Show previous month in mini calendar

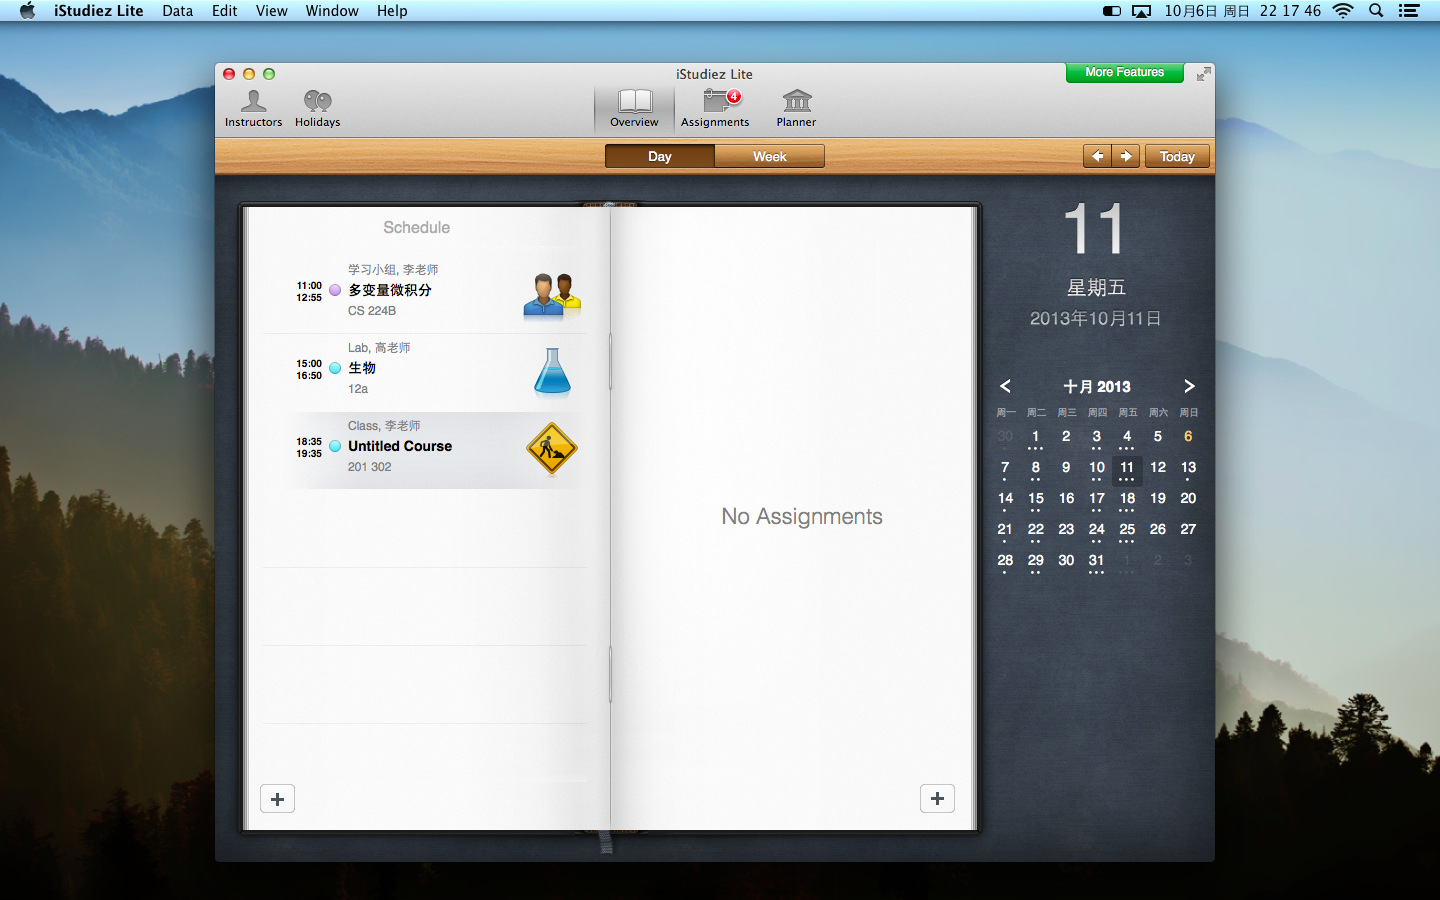click(x=1005, y=386)
